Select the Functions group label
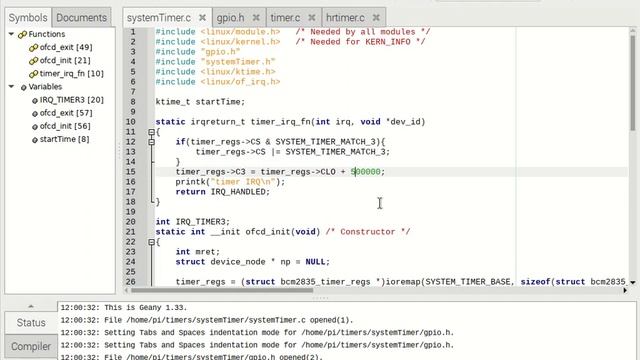This screenshot has width=640, height=360. tap(47, 34)
